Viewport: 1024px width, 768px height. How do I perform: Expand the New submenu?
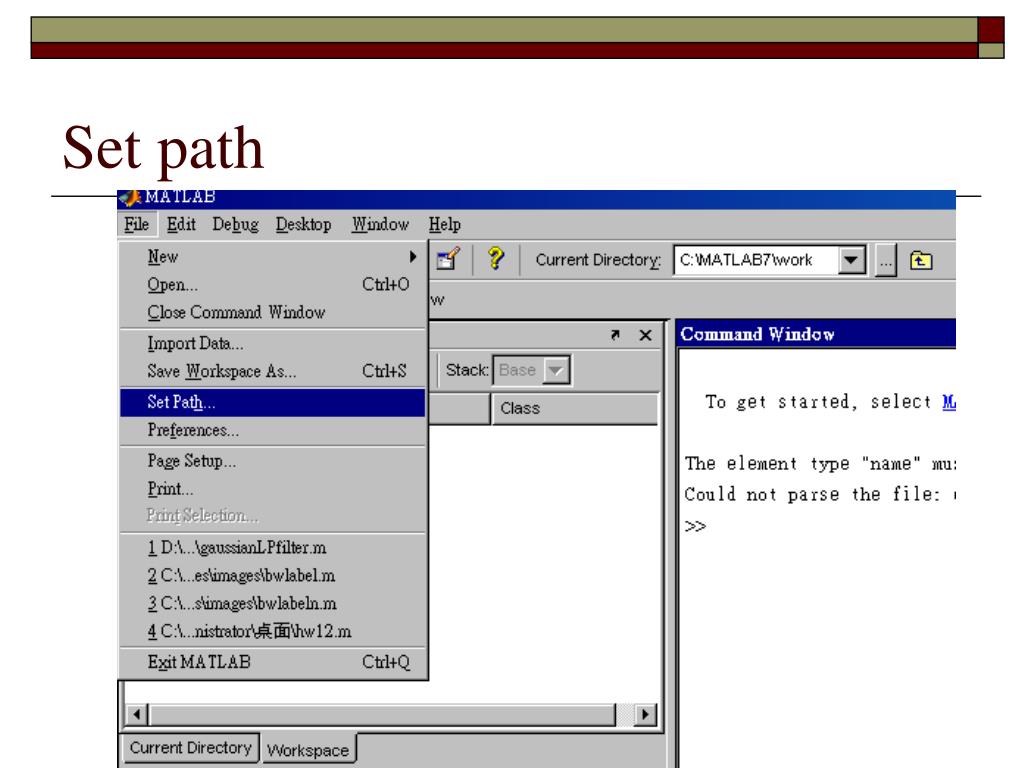coord(274,257)
